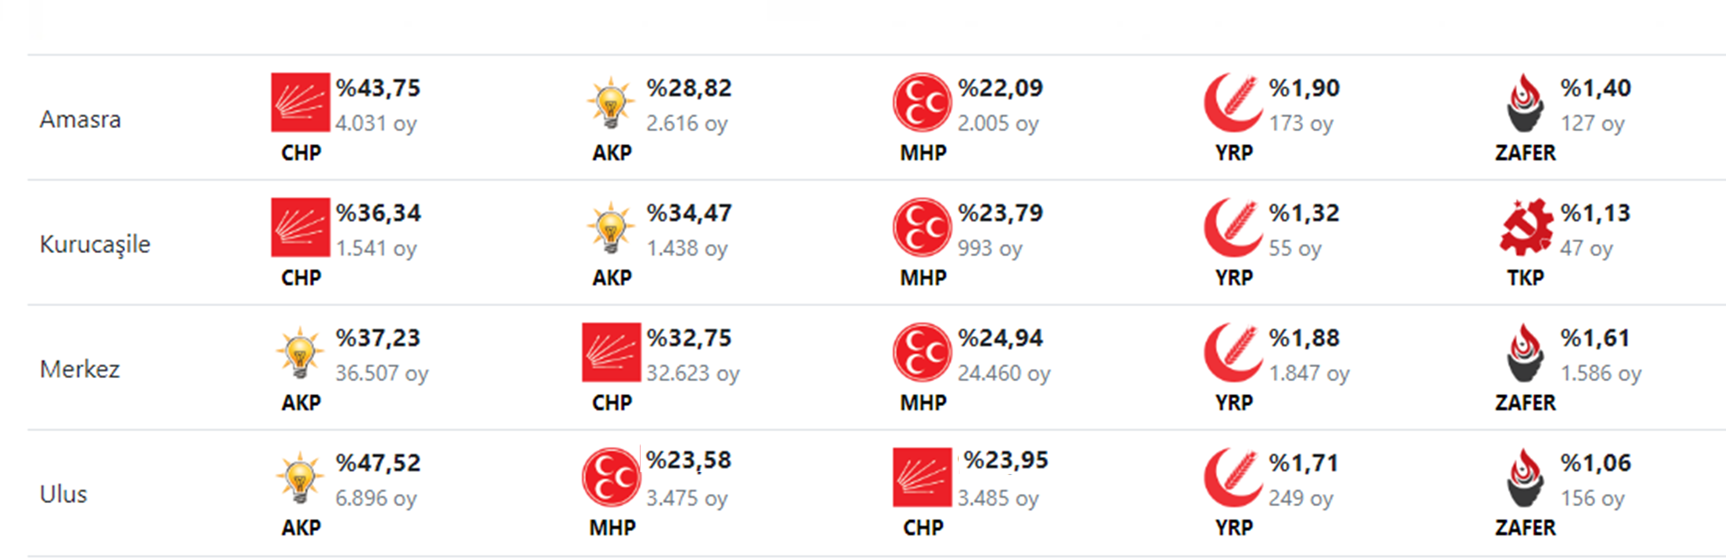Viewport: 1726px width, 560px height.
Task: Select the MHP logo in Kurucaşile row
Action: pos(922,227)
